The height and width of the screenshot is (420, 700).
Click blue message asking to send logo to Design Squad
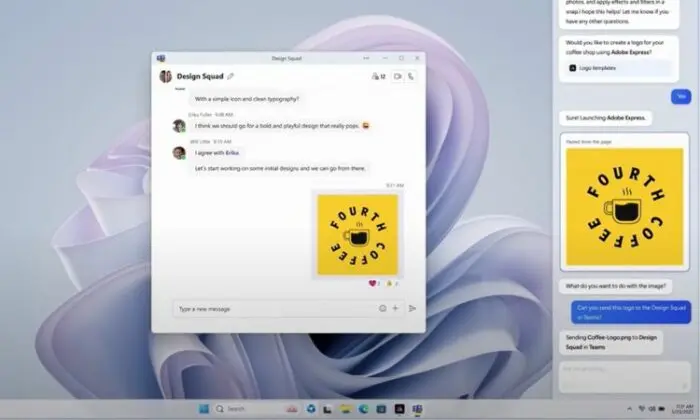tap(631, 312)
